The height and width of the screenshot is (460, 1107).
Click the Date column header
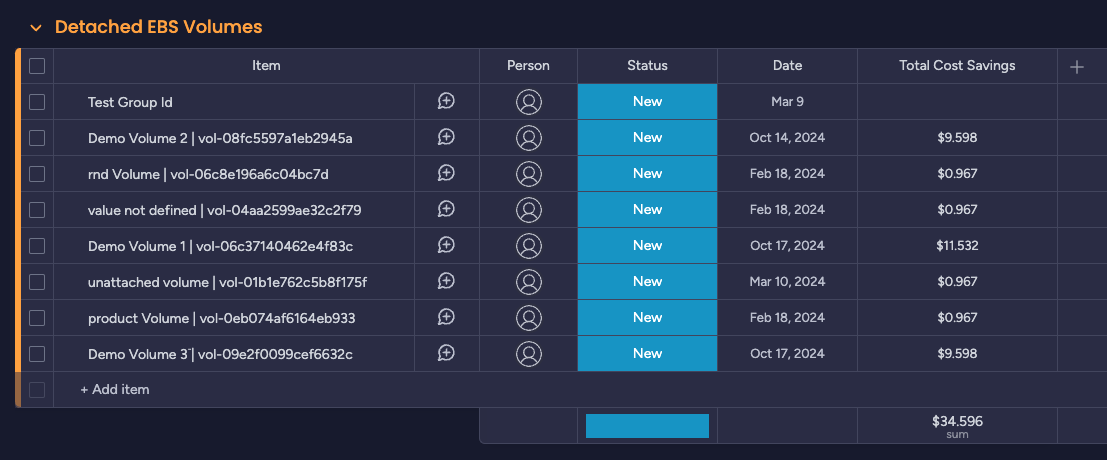point(787,66)
